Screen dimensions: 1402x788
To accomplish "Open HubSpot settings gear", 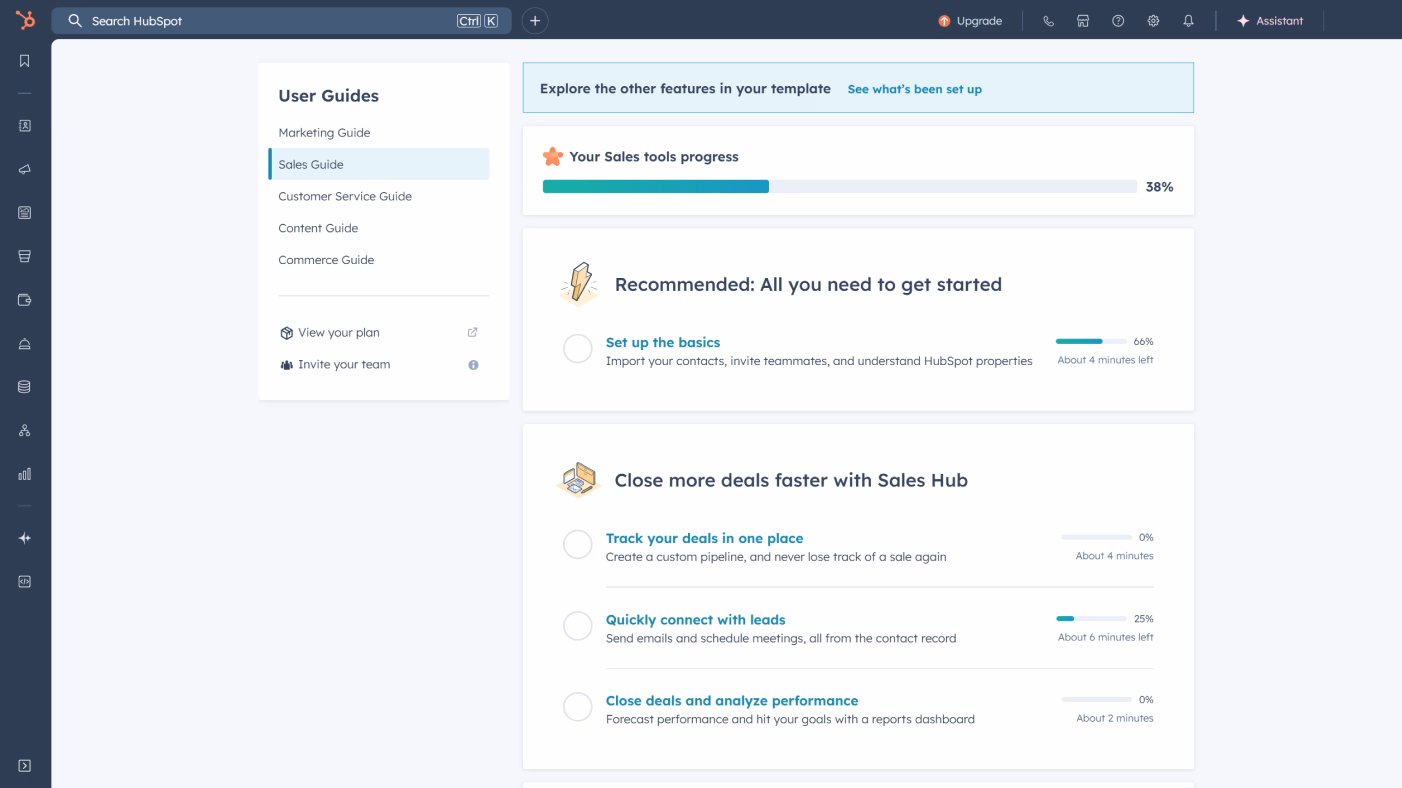I will click(1153, 20).
